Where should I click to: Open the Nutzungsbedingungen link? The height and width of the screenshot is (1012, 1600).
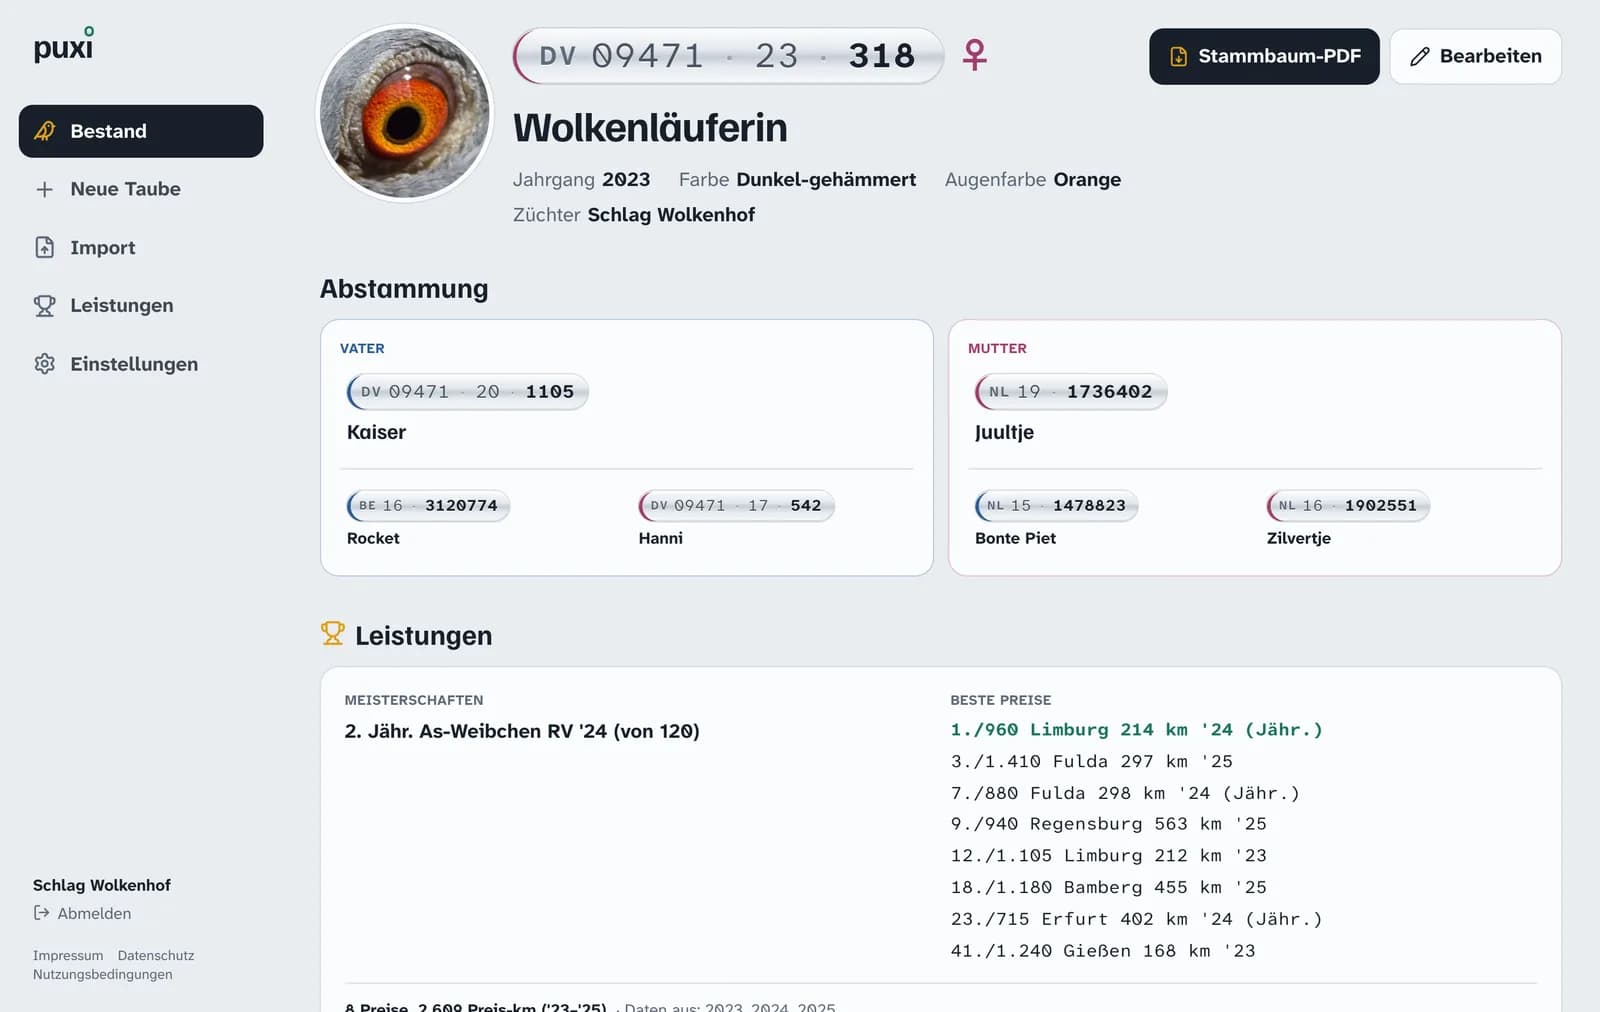(x=103, y=974)
